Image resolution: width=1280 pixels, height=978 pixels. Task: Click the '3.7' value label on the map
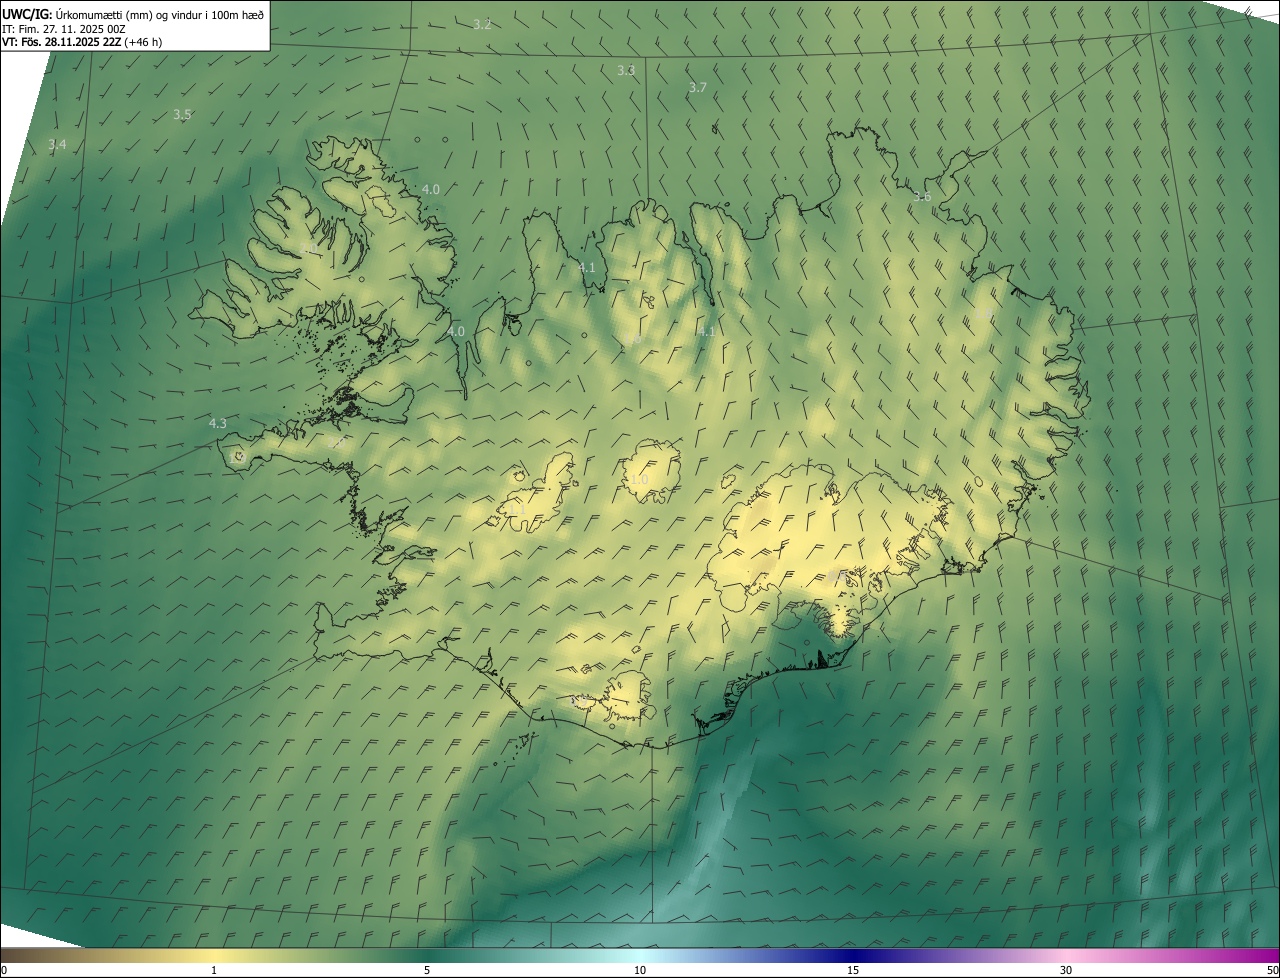click(698, 88)
